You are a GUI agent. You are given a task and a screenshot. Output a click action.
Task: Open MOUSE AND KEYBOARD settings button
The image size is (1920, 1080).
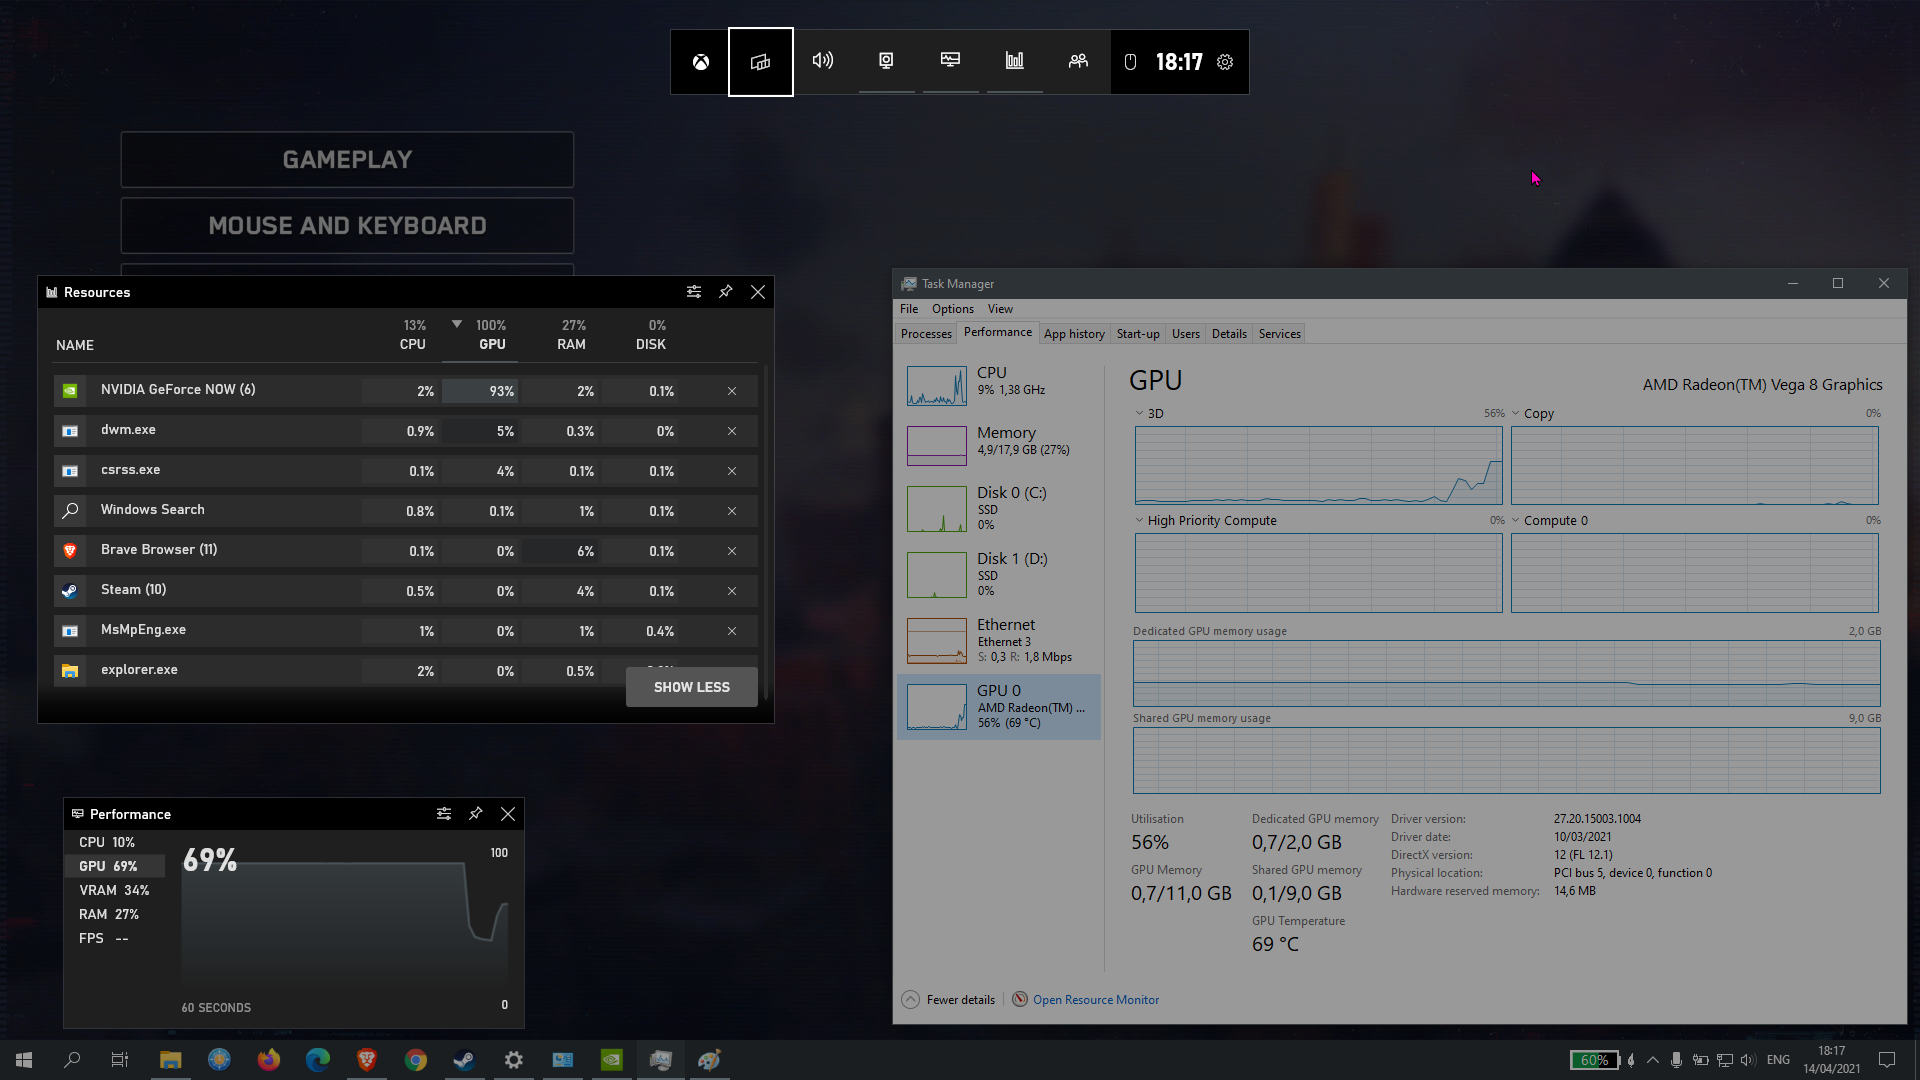347,226
